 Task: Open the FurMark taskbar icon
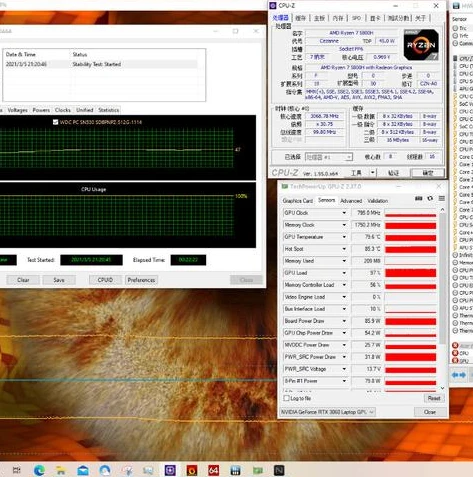[192, 470]
